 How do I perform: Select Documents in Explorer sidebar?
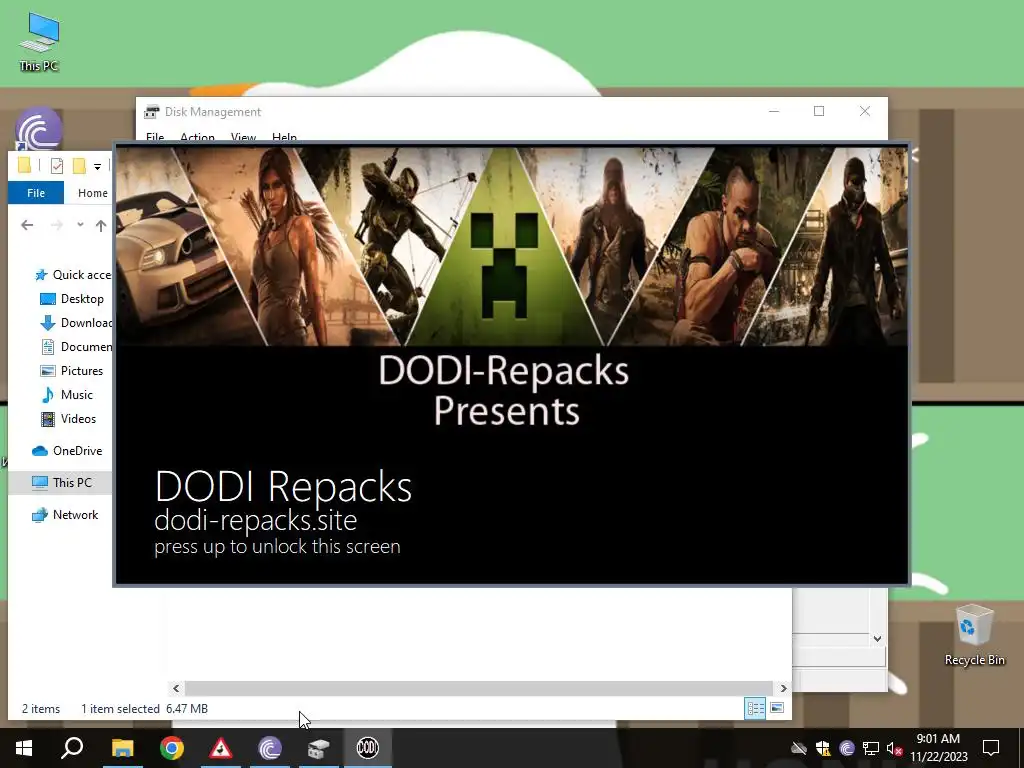pos(76,347)
